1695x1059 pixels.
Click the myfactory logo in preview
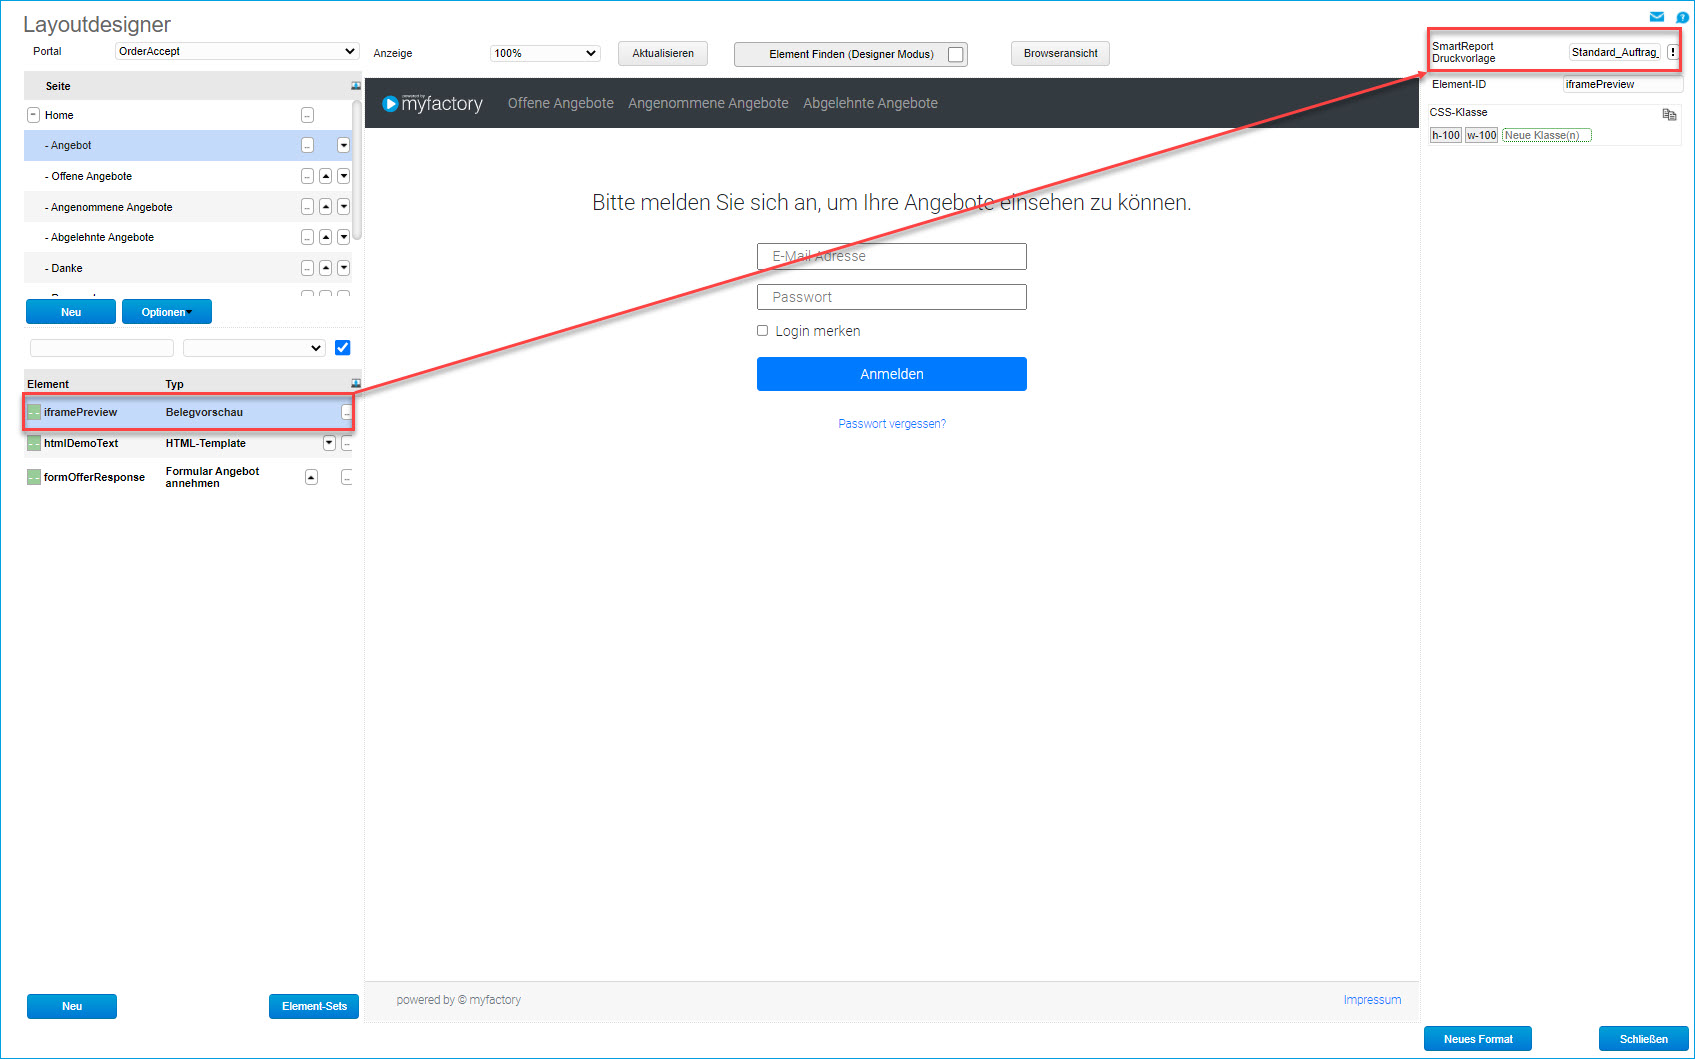pyautogui.click(x=432, y=103)
